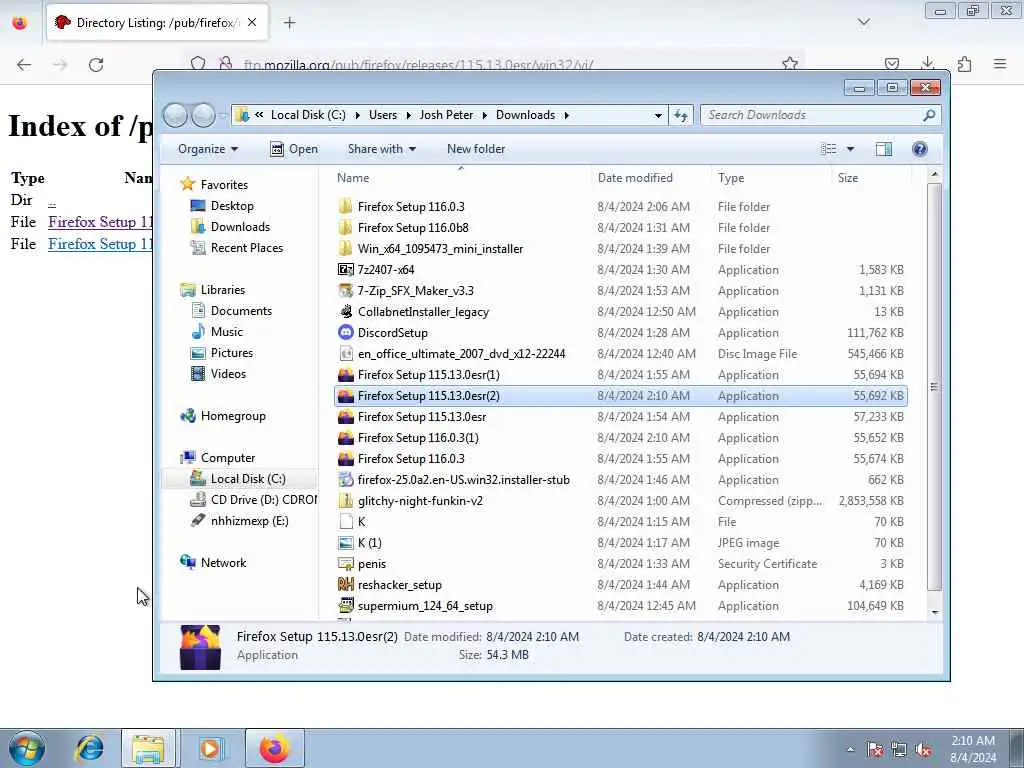Select Documents library
The width and height of the screenshot is (1024, 768).
pos(231,311)
